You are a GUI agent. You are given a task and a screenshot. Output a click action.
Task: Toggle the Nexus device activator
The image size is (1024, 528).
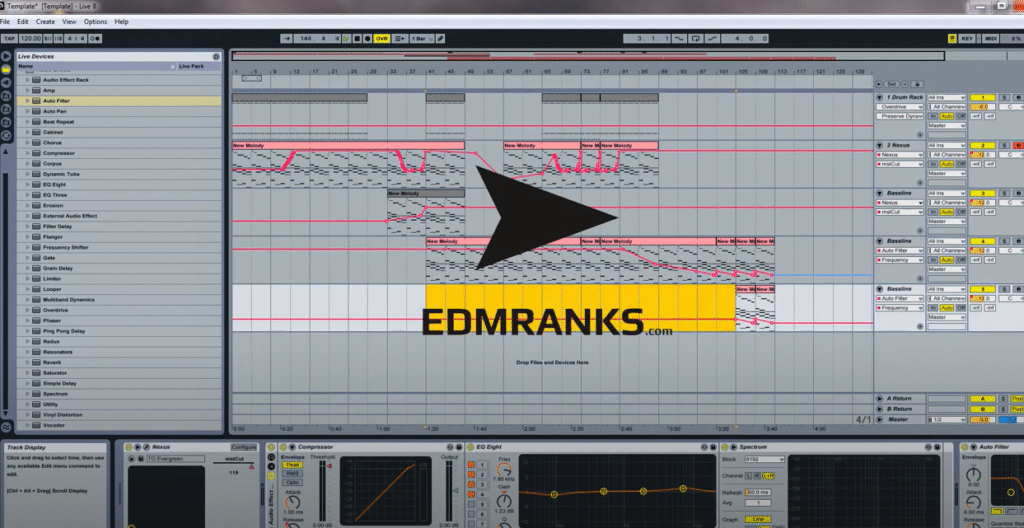point(128,447)
